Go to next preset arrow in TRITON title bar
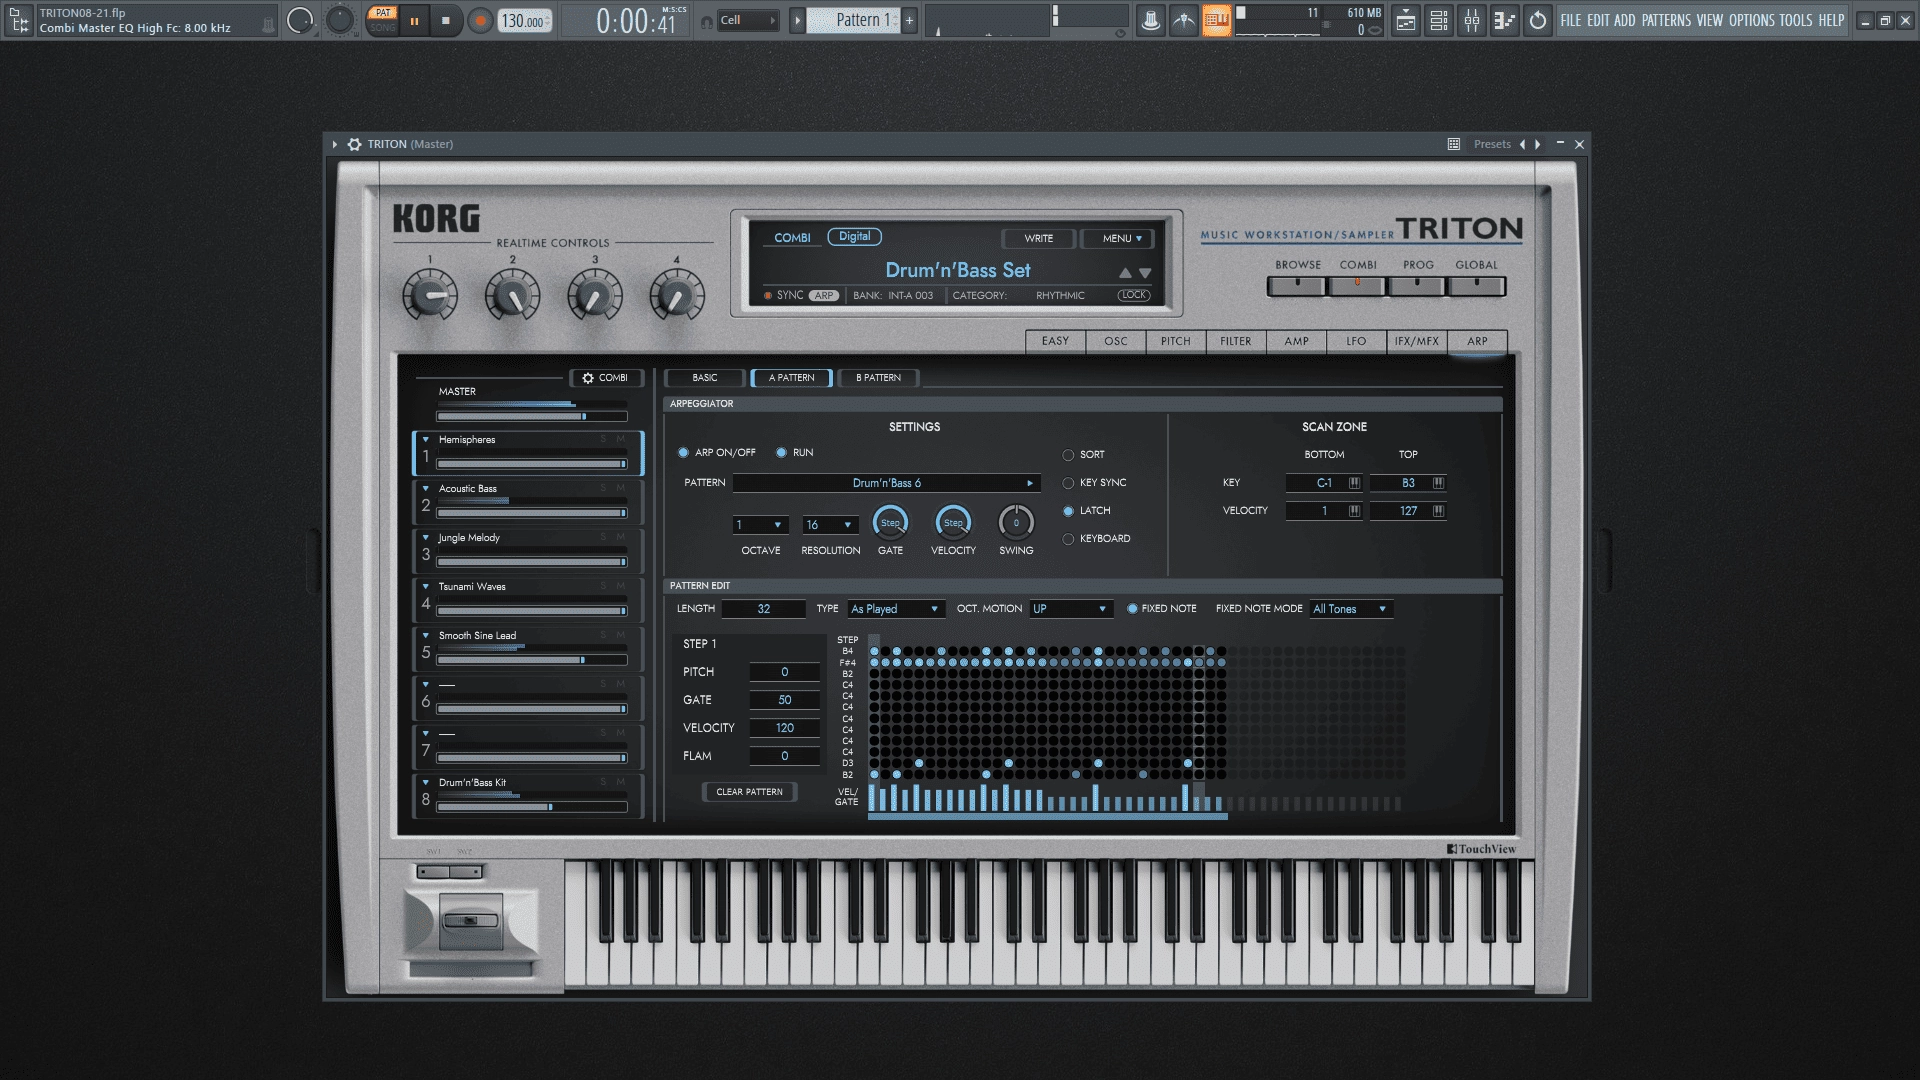This screenshot has width=1920, height=1080. coord(1538,144)
